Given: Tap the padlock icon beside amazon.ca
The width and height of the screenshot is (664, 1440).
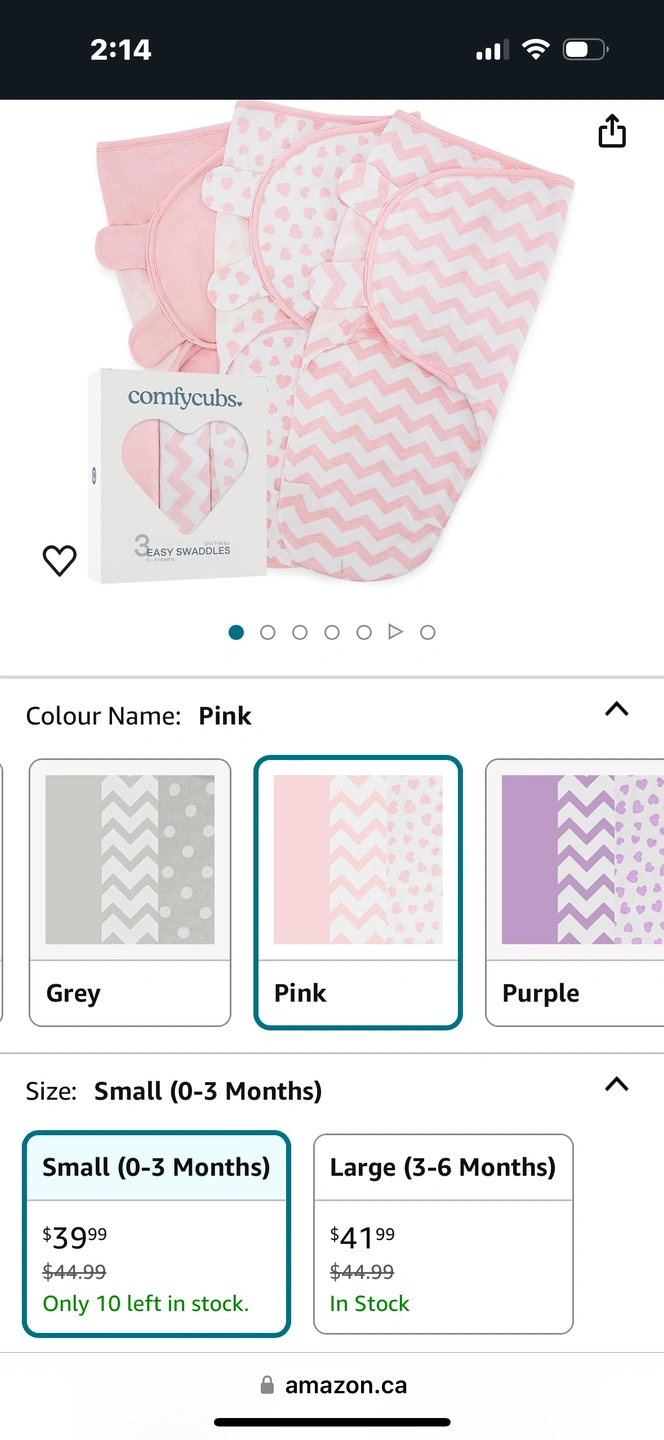Looking at the screenshot, I should (267, 1385).
